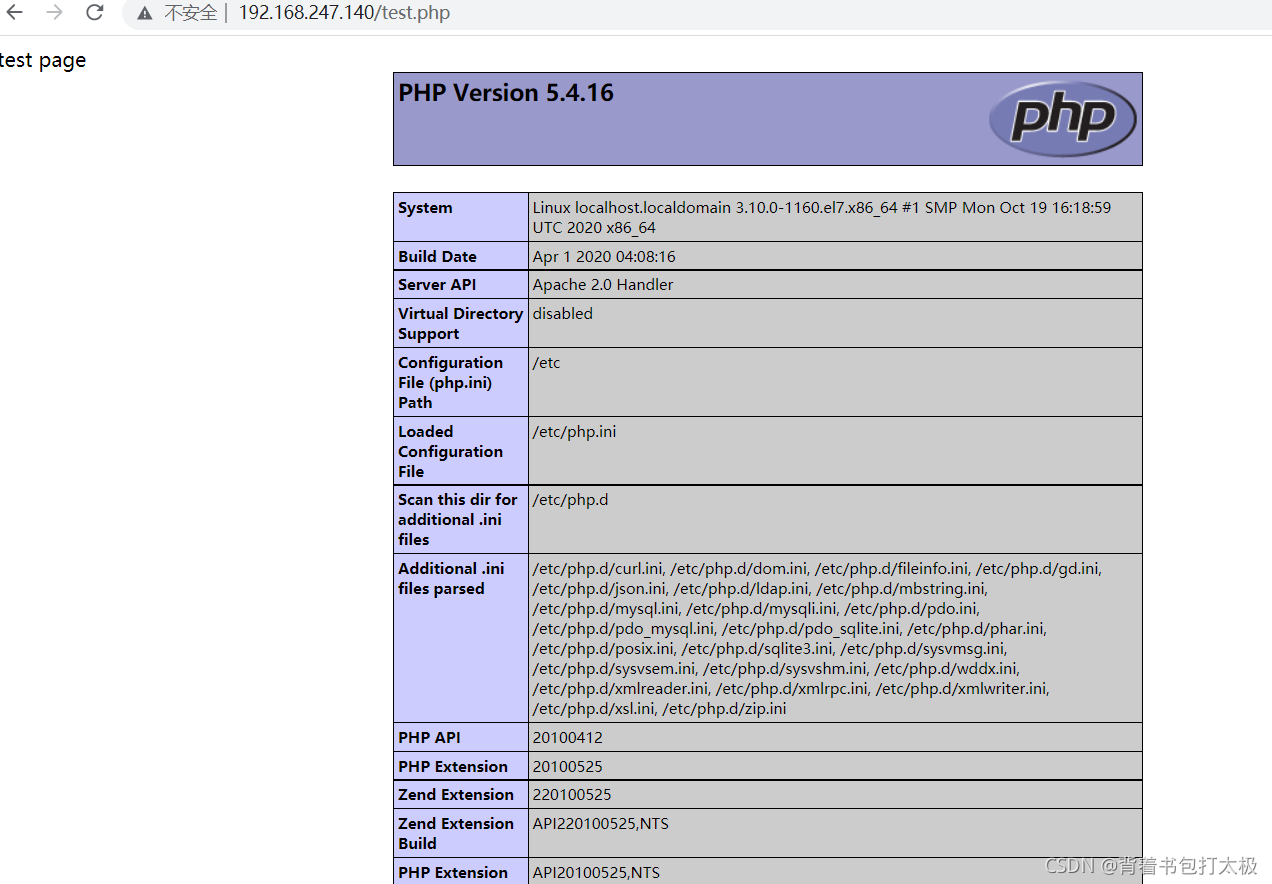
Task: Click the PHP elephant logo image
Action: 1062,118
